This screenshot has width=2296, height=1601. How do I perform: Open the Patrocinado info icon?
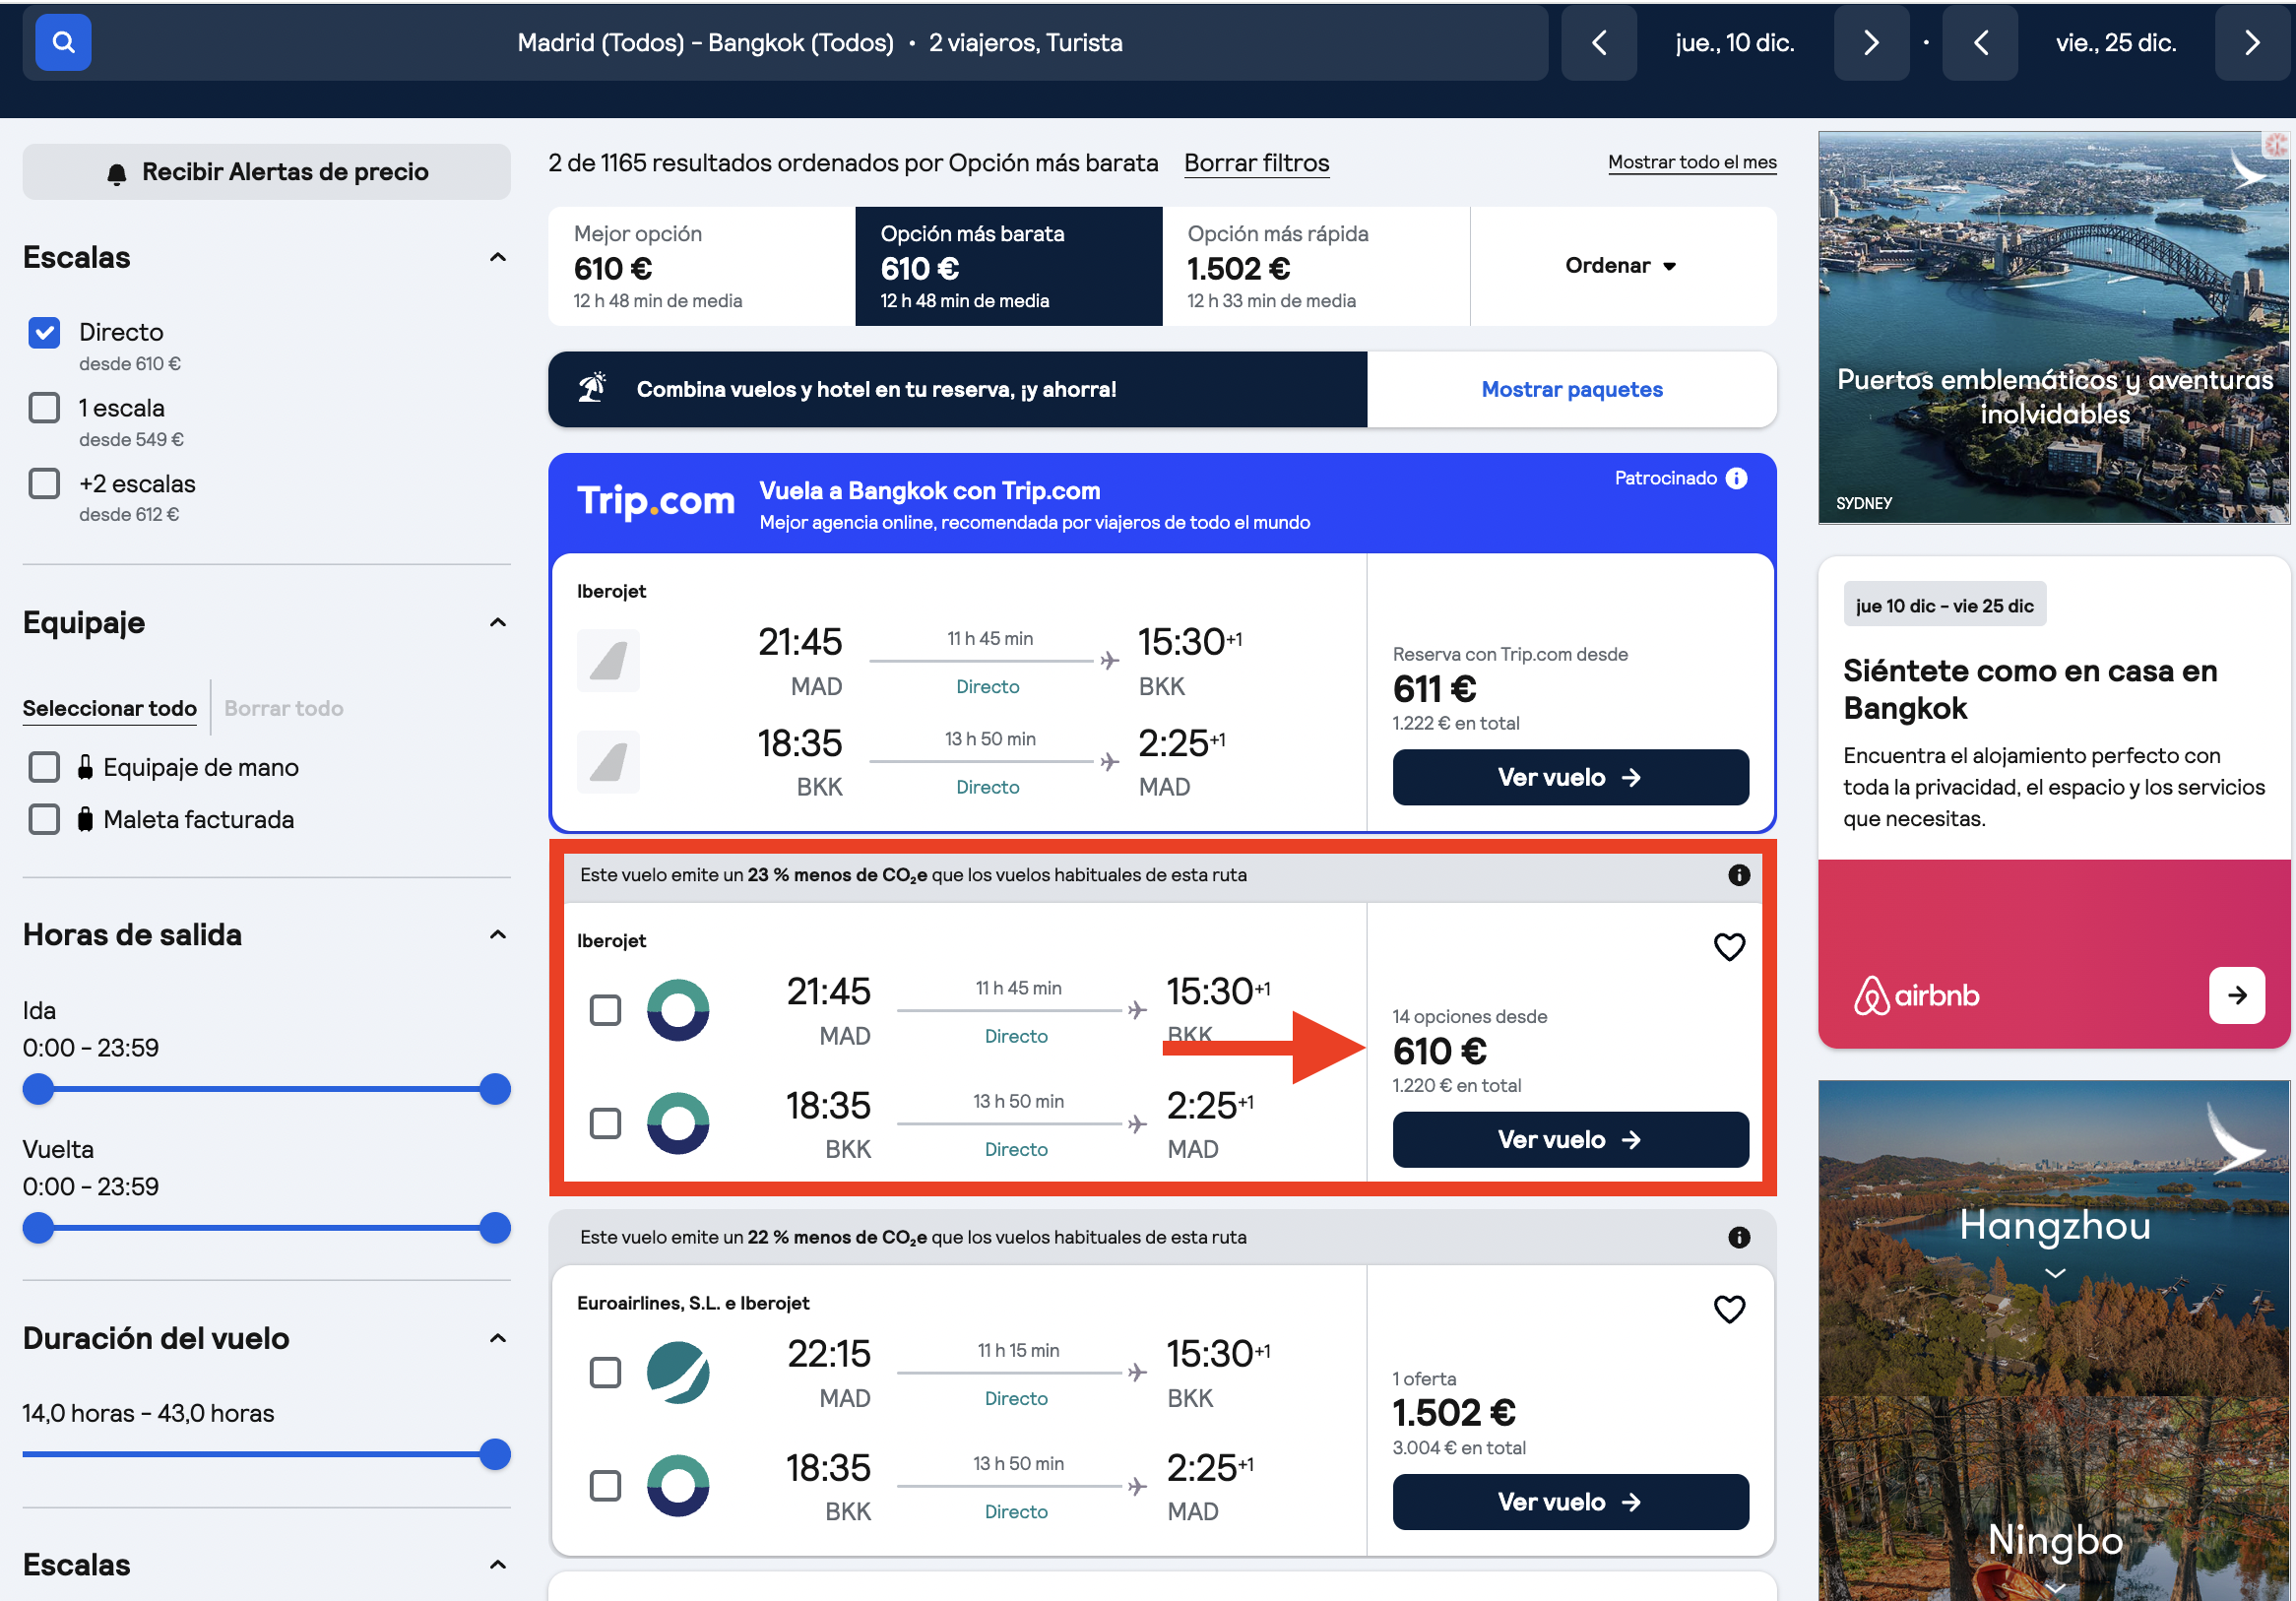point(1737,478)
